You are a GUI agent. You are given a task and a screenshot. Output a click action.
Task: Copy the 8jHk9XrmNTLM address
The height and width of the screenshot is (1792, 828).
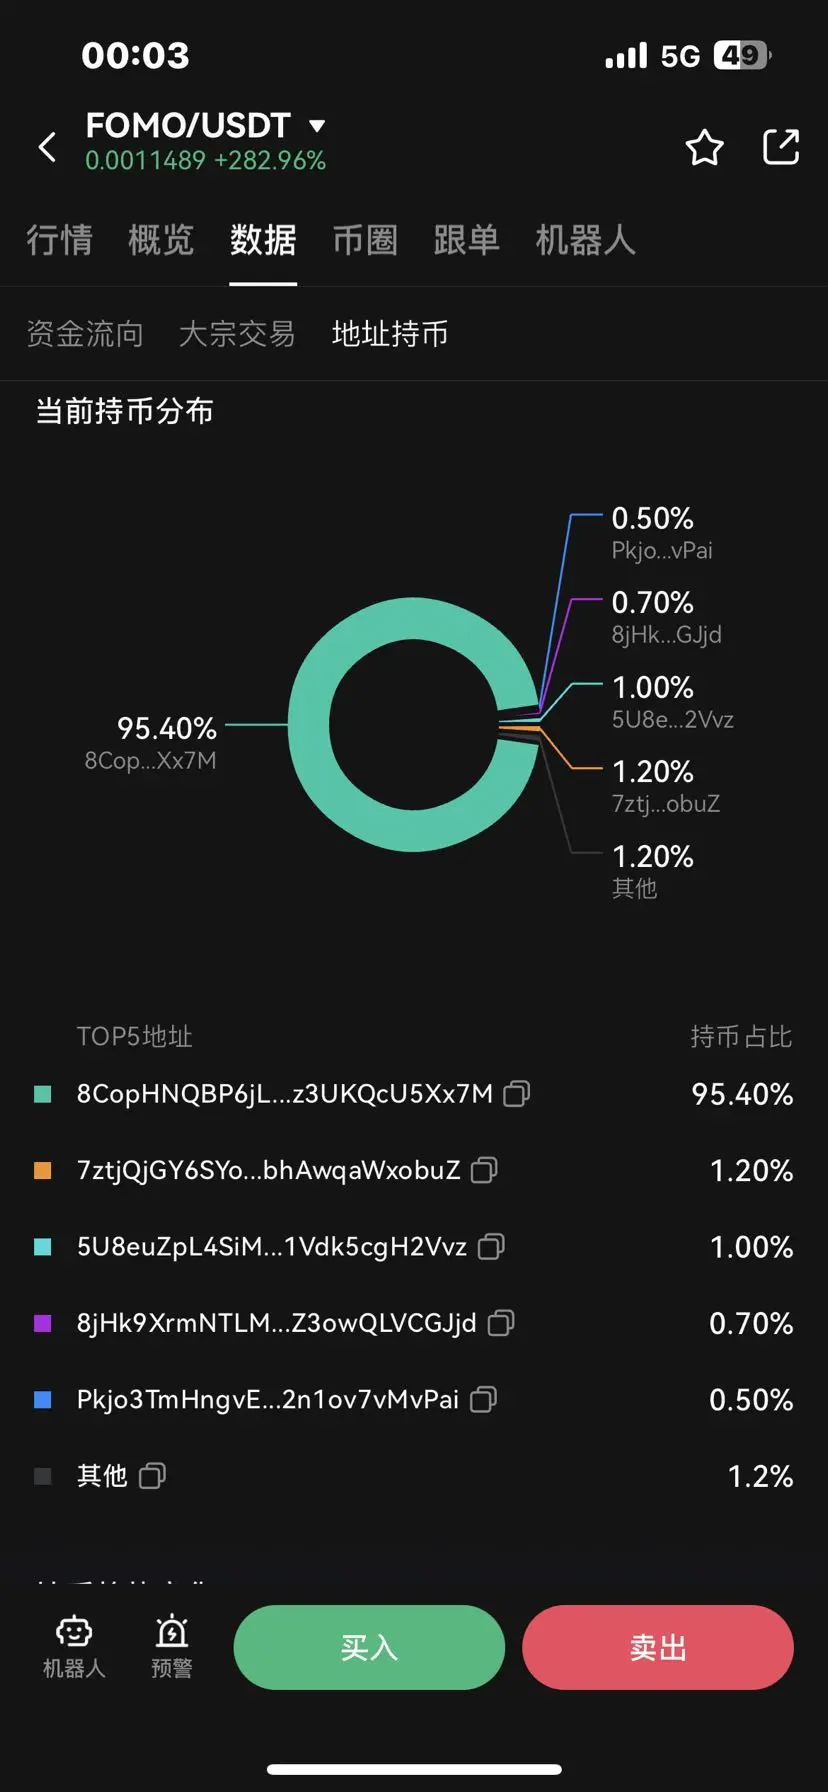(x=500, y=1323)
